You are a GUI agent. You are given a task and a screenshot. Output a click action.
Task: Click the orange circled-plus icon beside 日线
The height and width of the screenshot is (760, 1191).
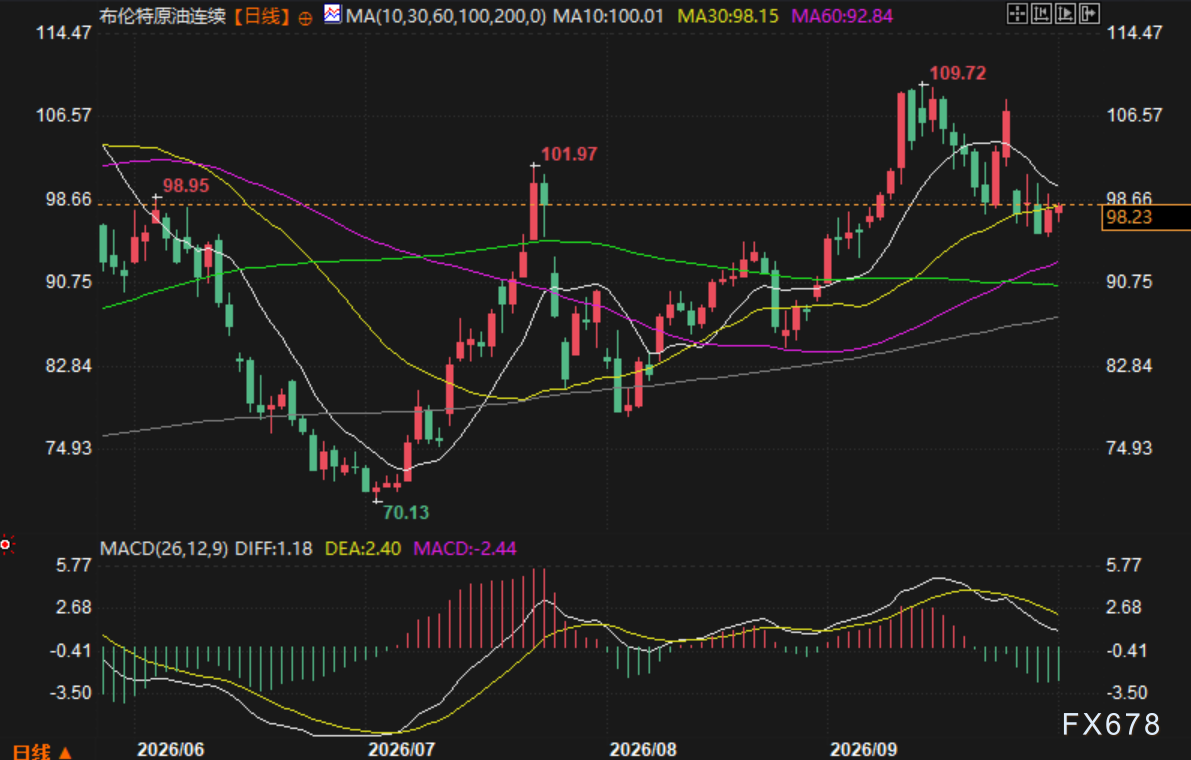pyautogui.click(x=305, y=19)
